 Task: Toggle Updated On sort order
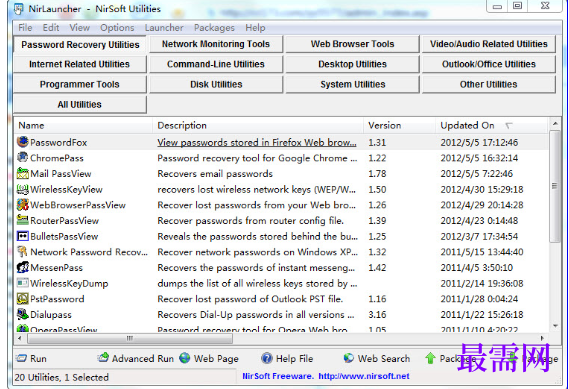click(x=491, y=126)
